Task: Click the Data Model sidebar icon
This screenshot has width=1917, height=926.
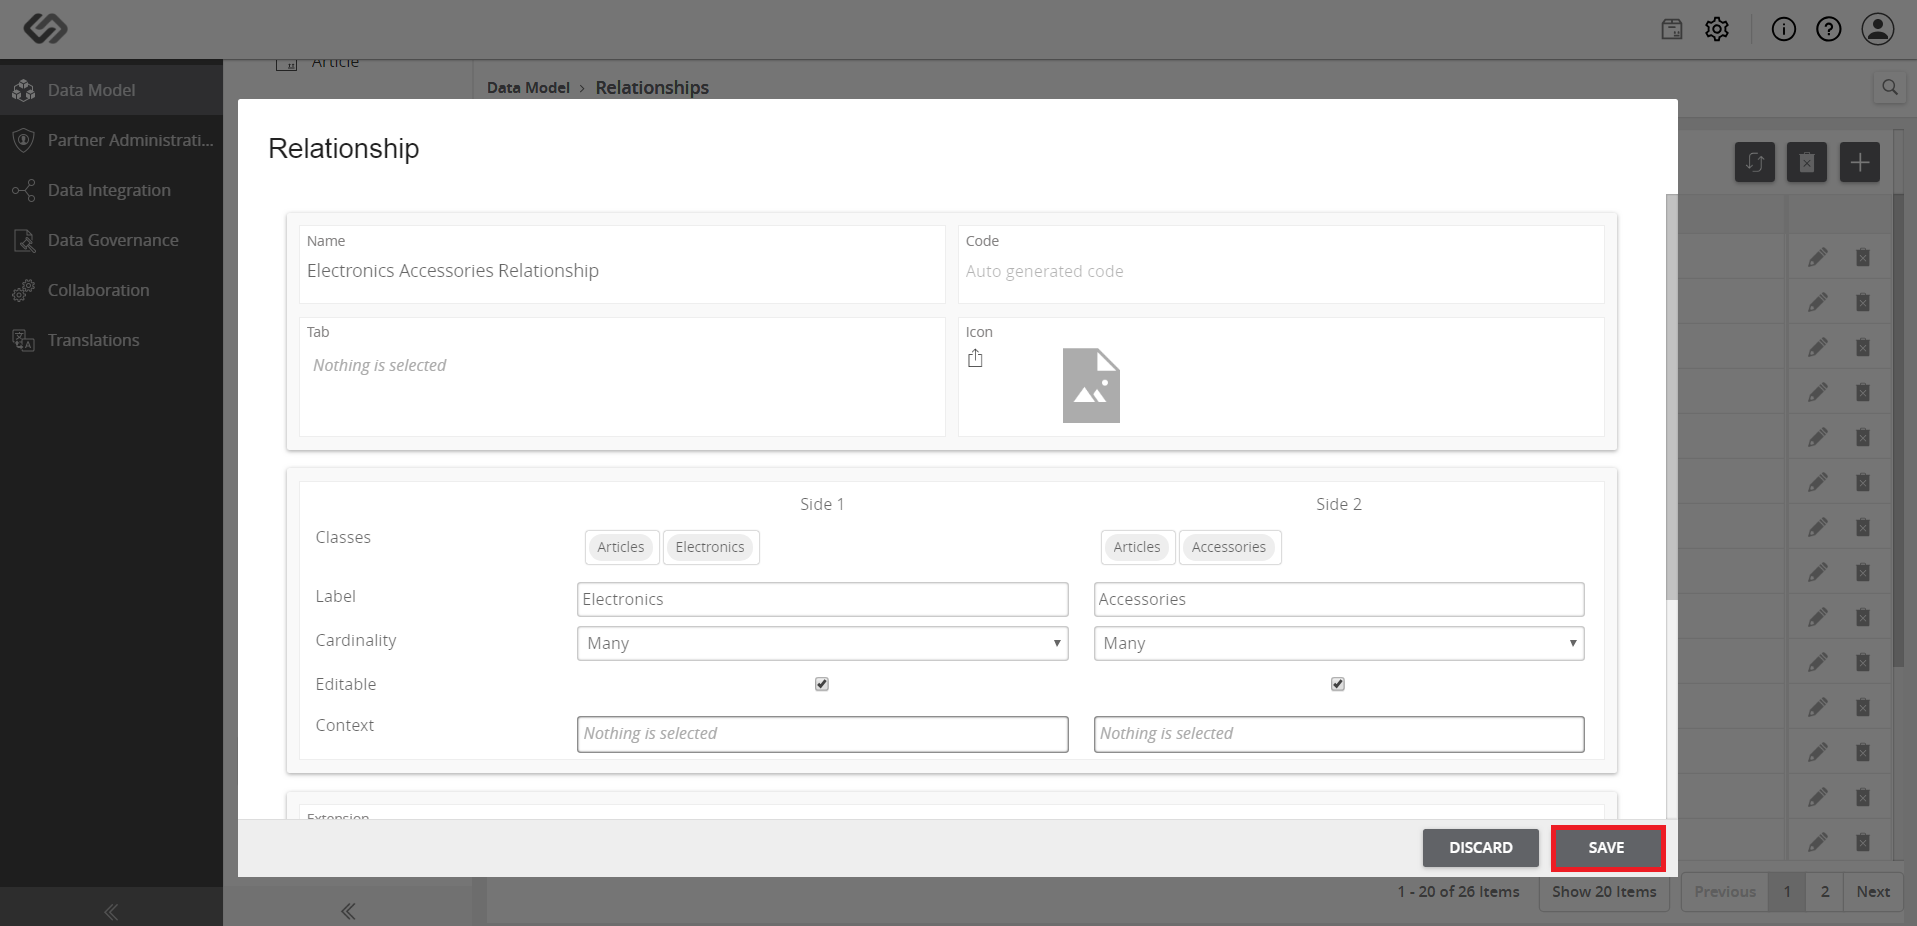Action: pyautogui.click(x=24, y=90)
